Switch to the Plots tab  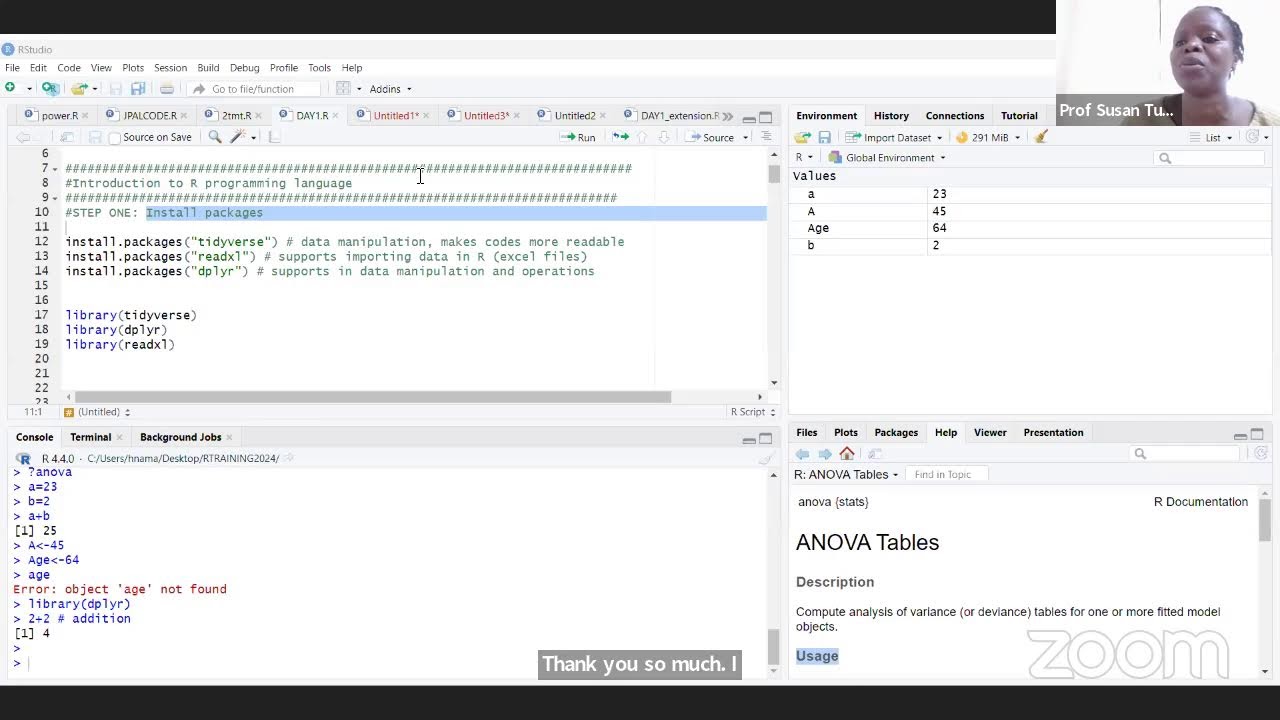click(845, 433)
